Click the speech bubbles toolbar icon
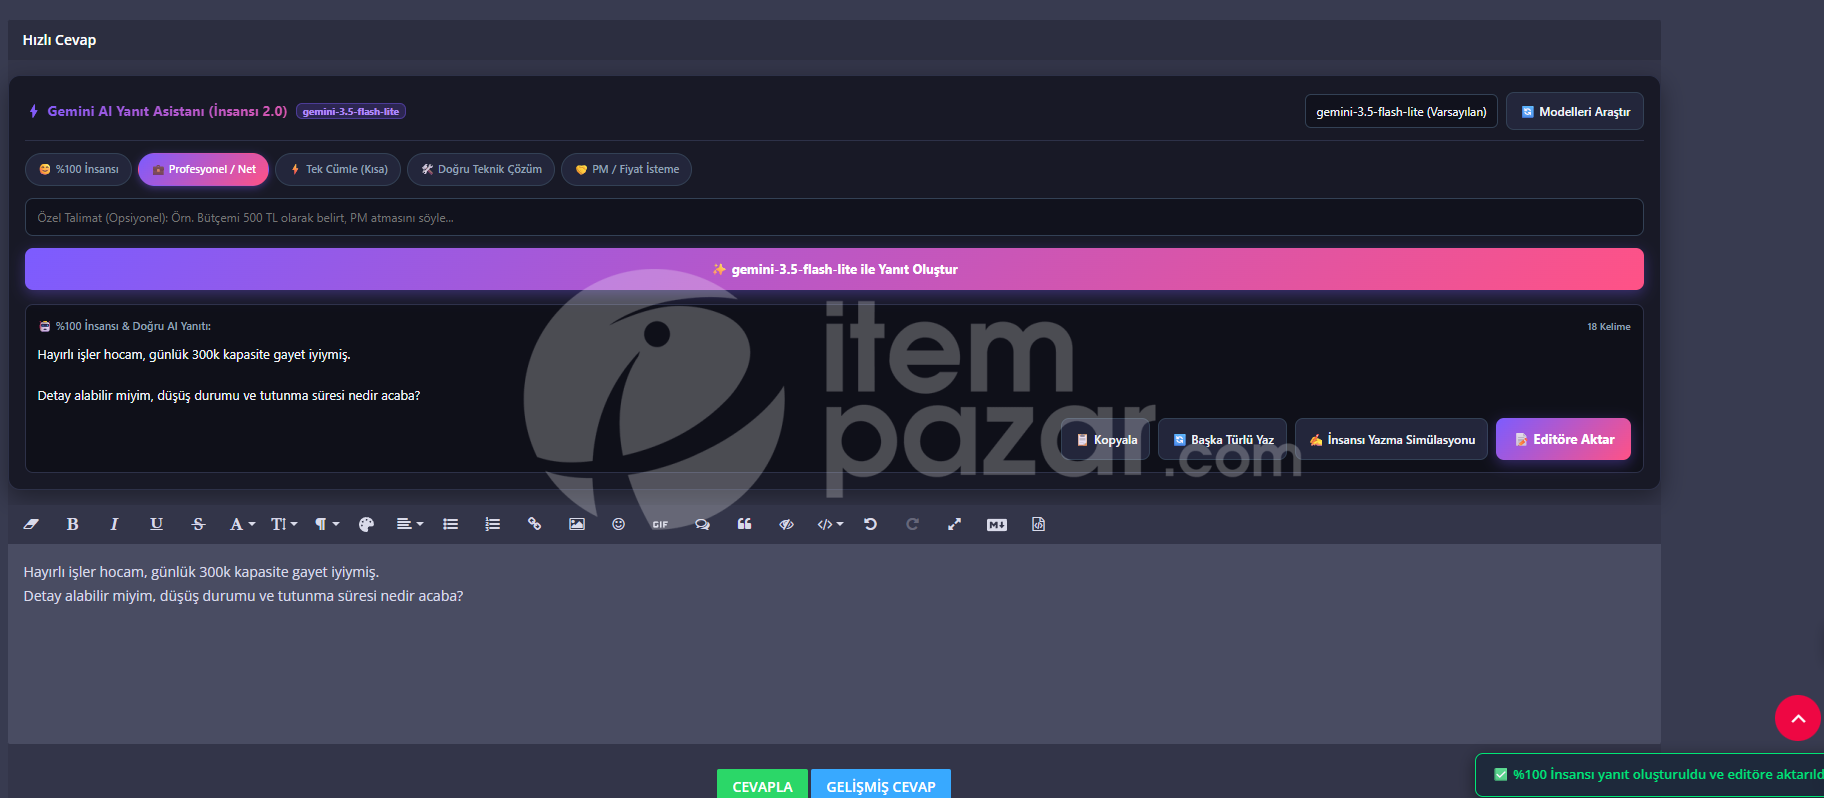Screen dimensions: 1824x798 (702, 524)
